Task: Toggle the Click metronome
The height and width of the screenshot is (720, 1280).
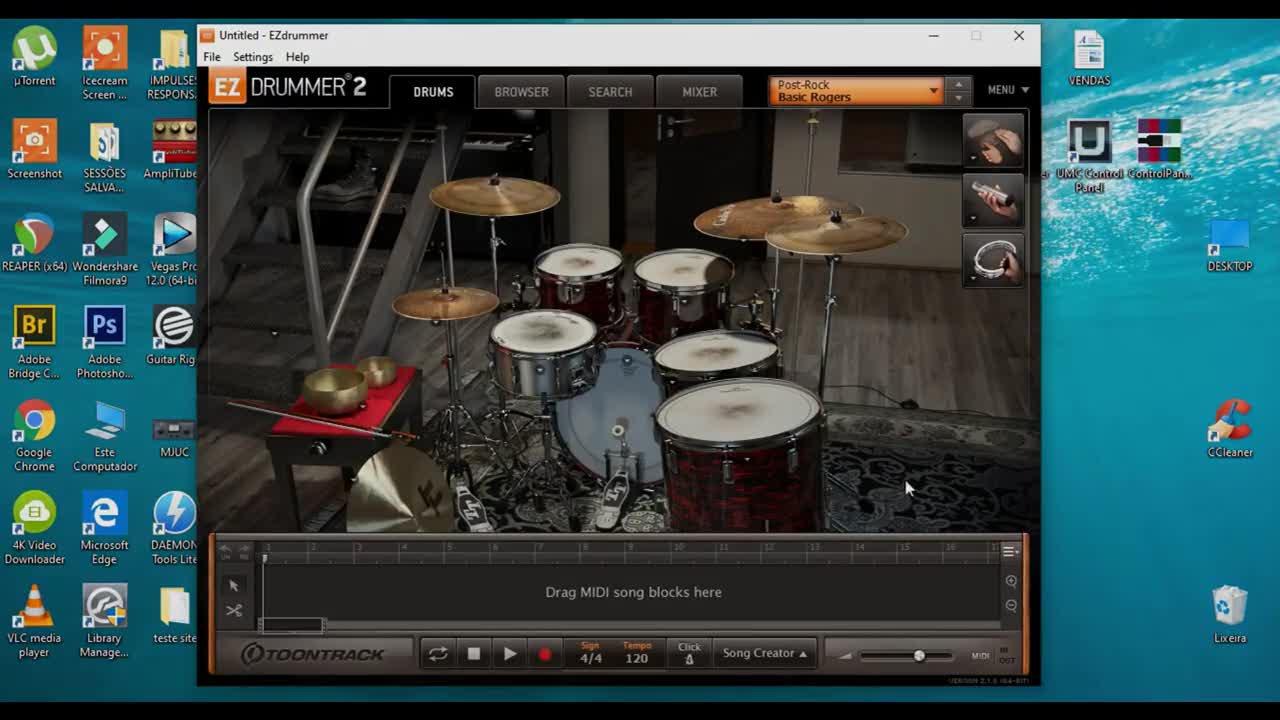Action: (689, 653)
